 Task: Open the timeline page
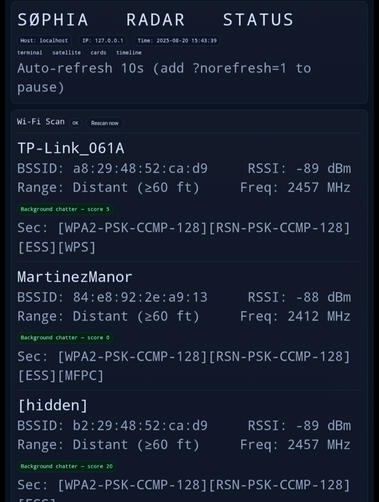[129, 53]
